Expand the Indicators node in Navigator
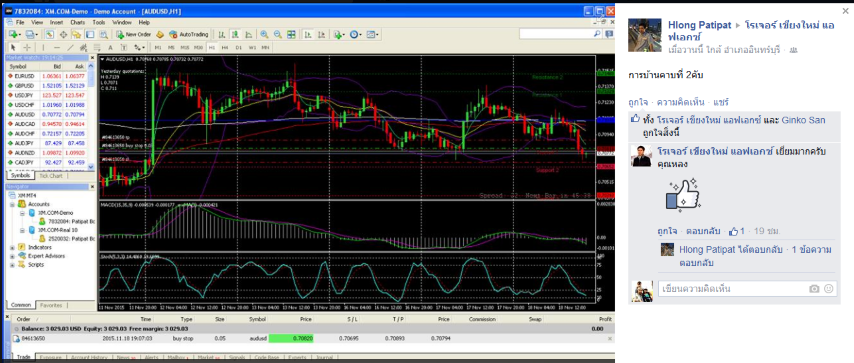The image size is (854, 363). (12, 247)
